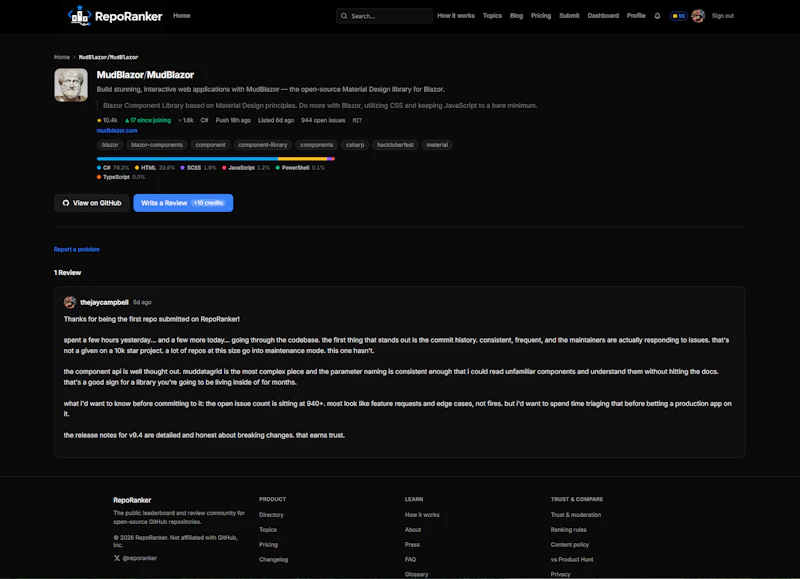This screenshot has width=800, height=579.
Task: Click Sign out
Action: click(x=723, y=16)
